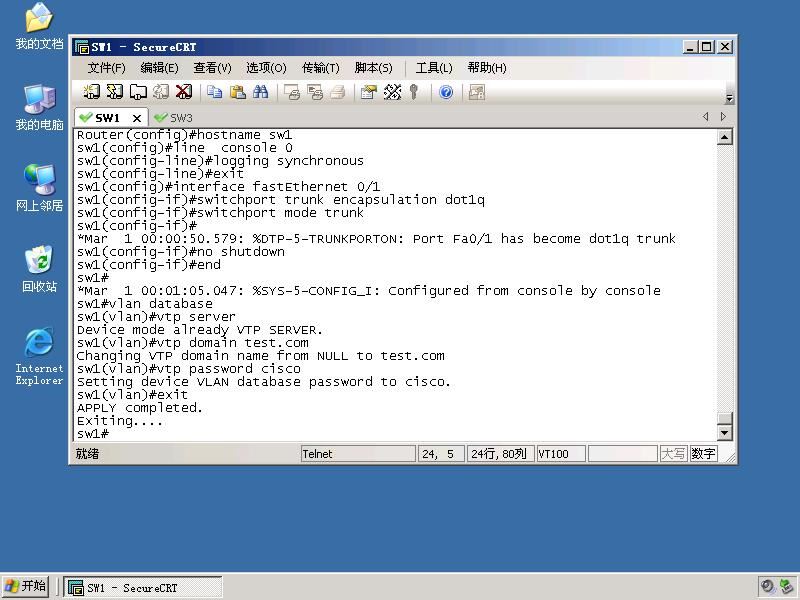Click the 'APPLY completed.' line
The width and height of the screenshot is (800, 600).
[x=140, y=408]
